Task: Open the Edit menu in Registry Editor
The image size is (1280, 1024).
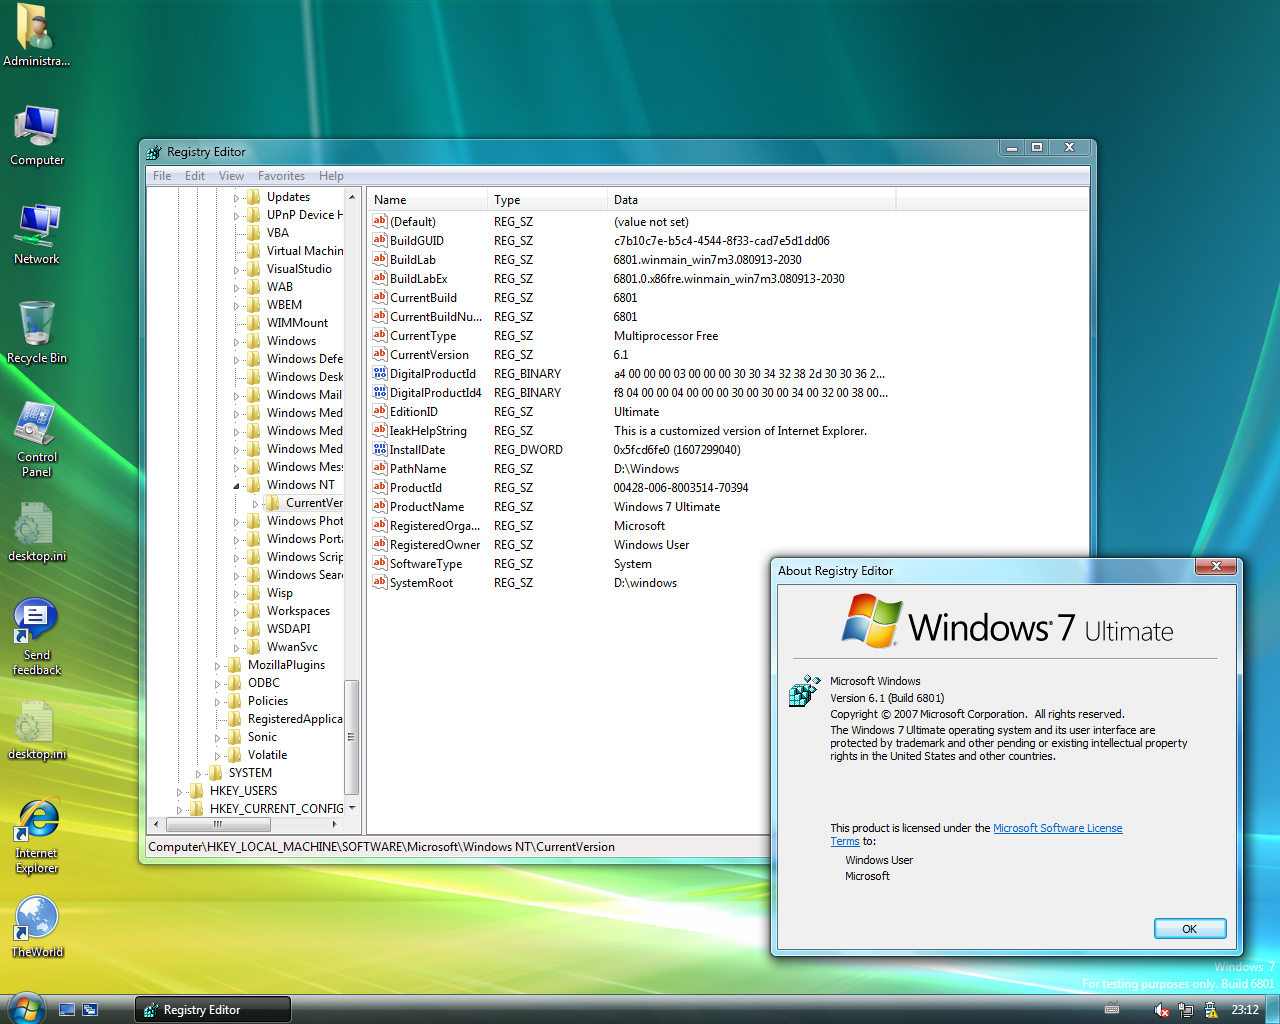Action: [x=194, y=176]
